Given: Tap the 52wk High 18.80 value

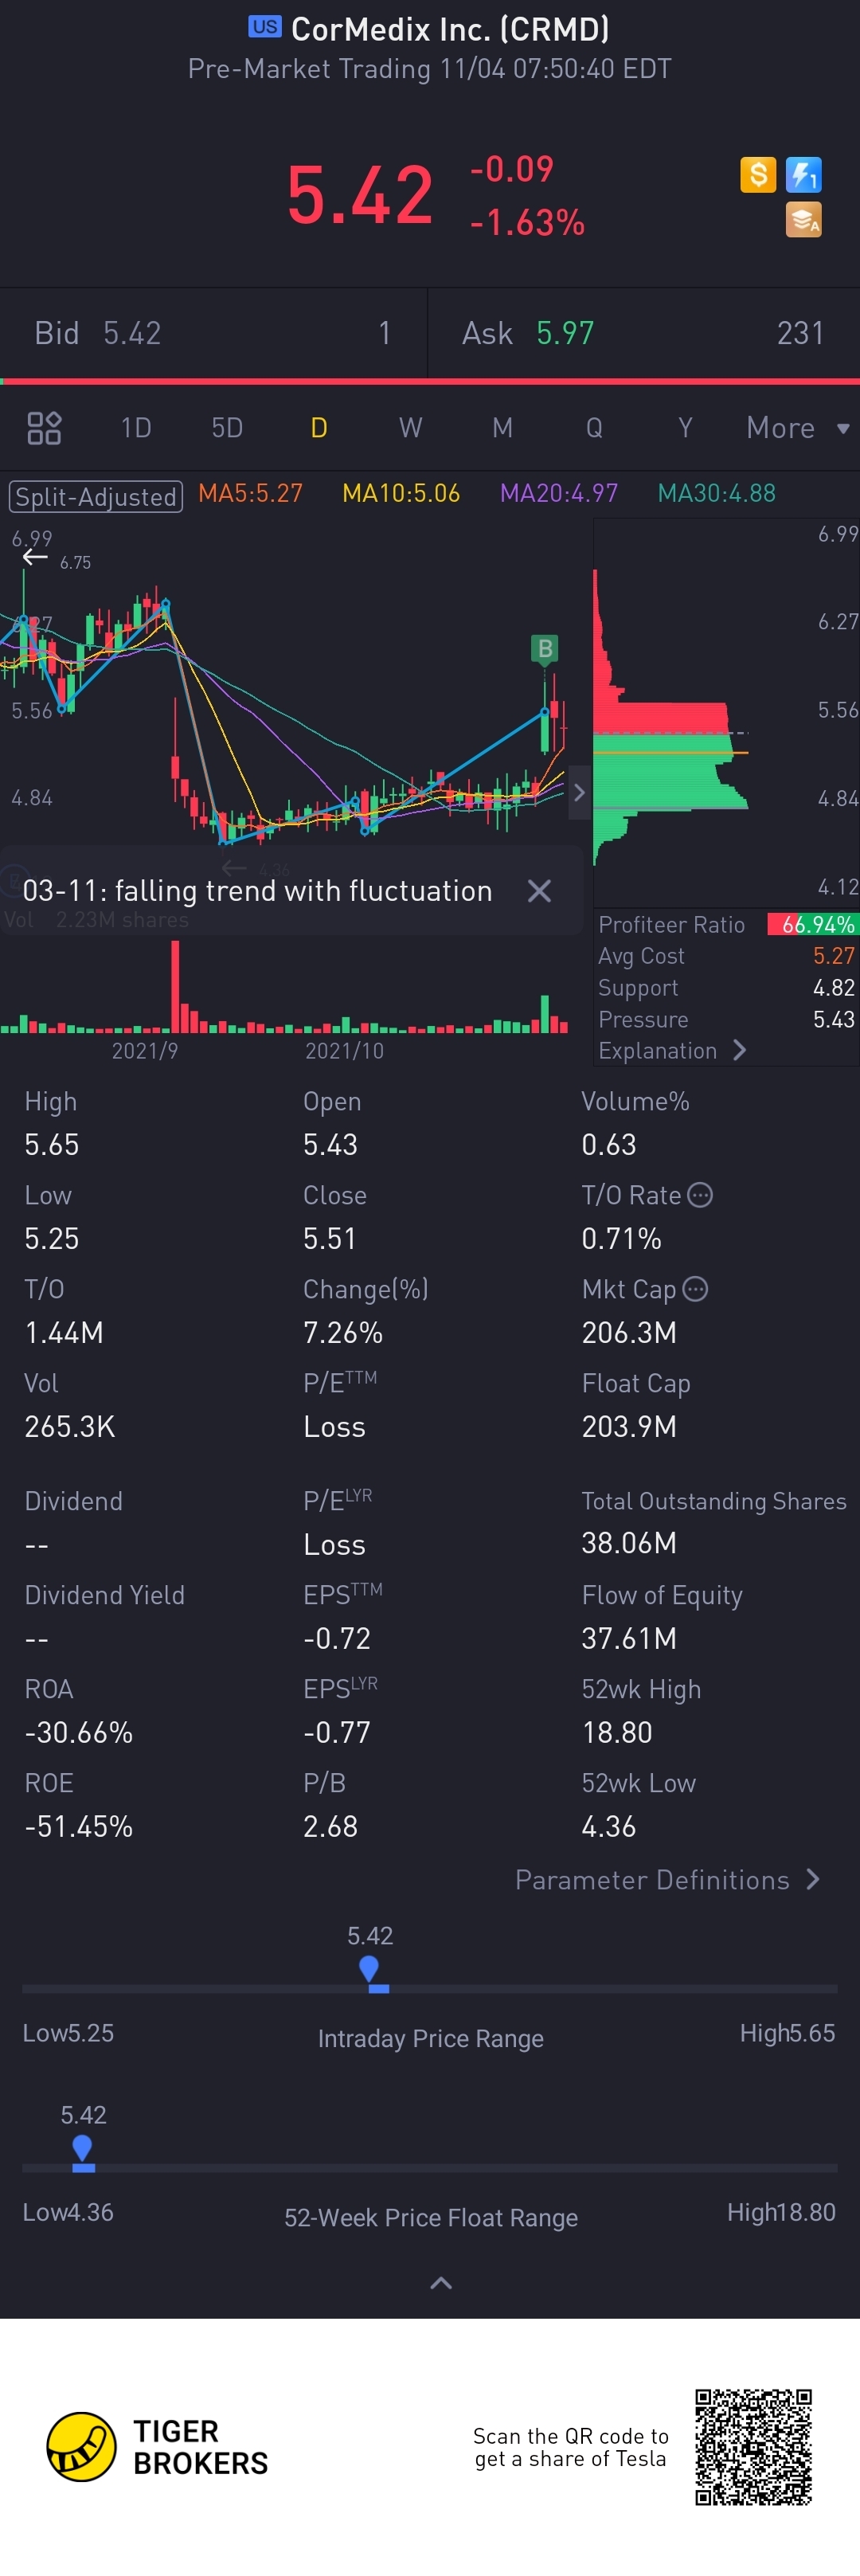Looking at the screenshot, I should (617, 1733).
